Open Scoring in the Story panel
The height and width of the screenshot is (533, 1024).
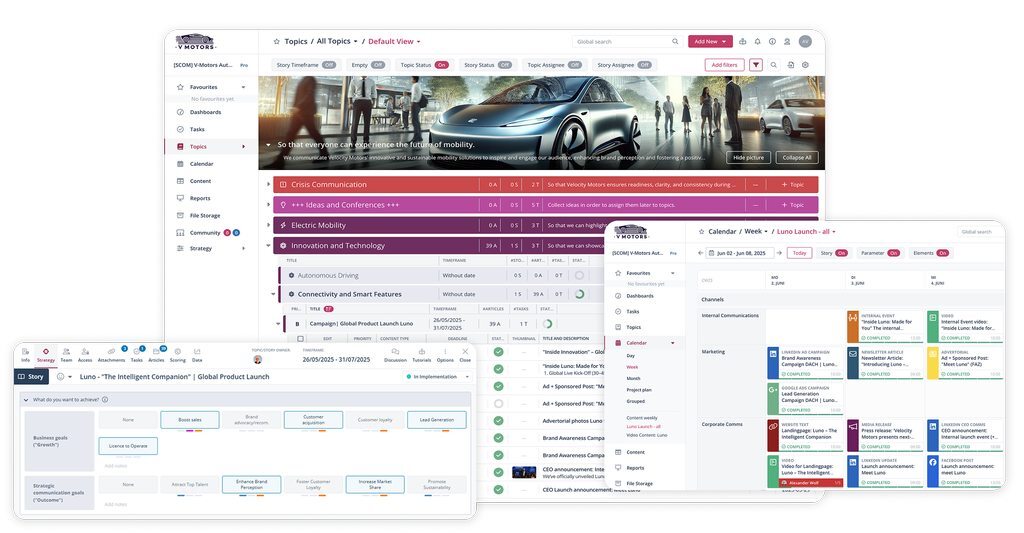[x=178, y=355]
